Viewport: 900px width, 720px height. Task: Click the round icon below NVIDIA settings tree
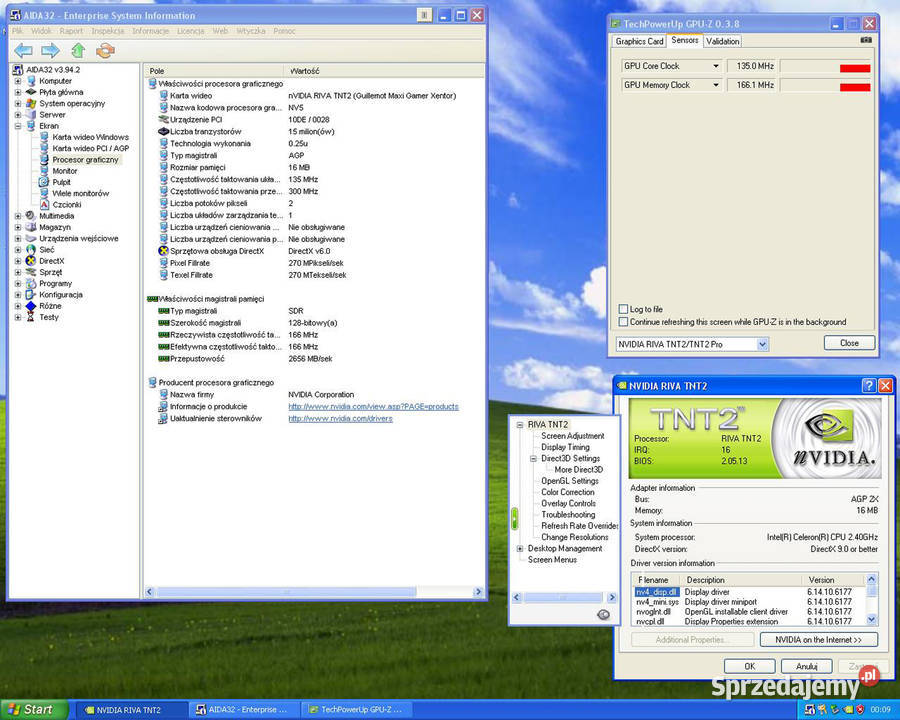tap(603, 614)
